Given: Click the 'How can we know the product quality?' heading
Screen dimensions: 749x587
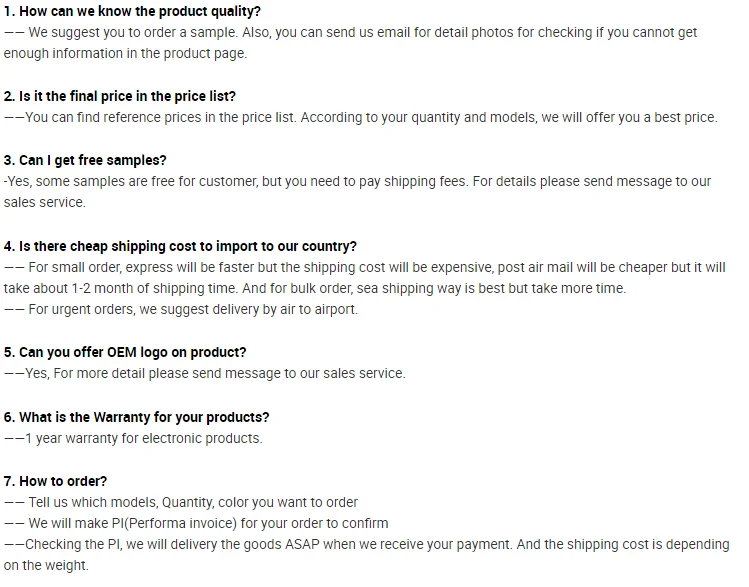Looking at the screenshot, I should point(132,11).
